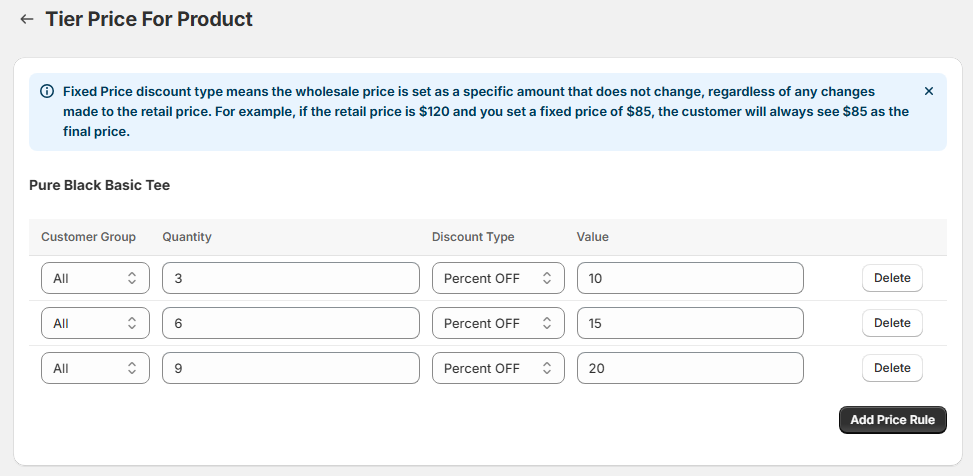Screen dimensions: 973x476
Task: Focus the Value field showing 15
Action: point(690,323)
